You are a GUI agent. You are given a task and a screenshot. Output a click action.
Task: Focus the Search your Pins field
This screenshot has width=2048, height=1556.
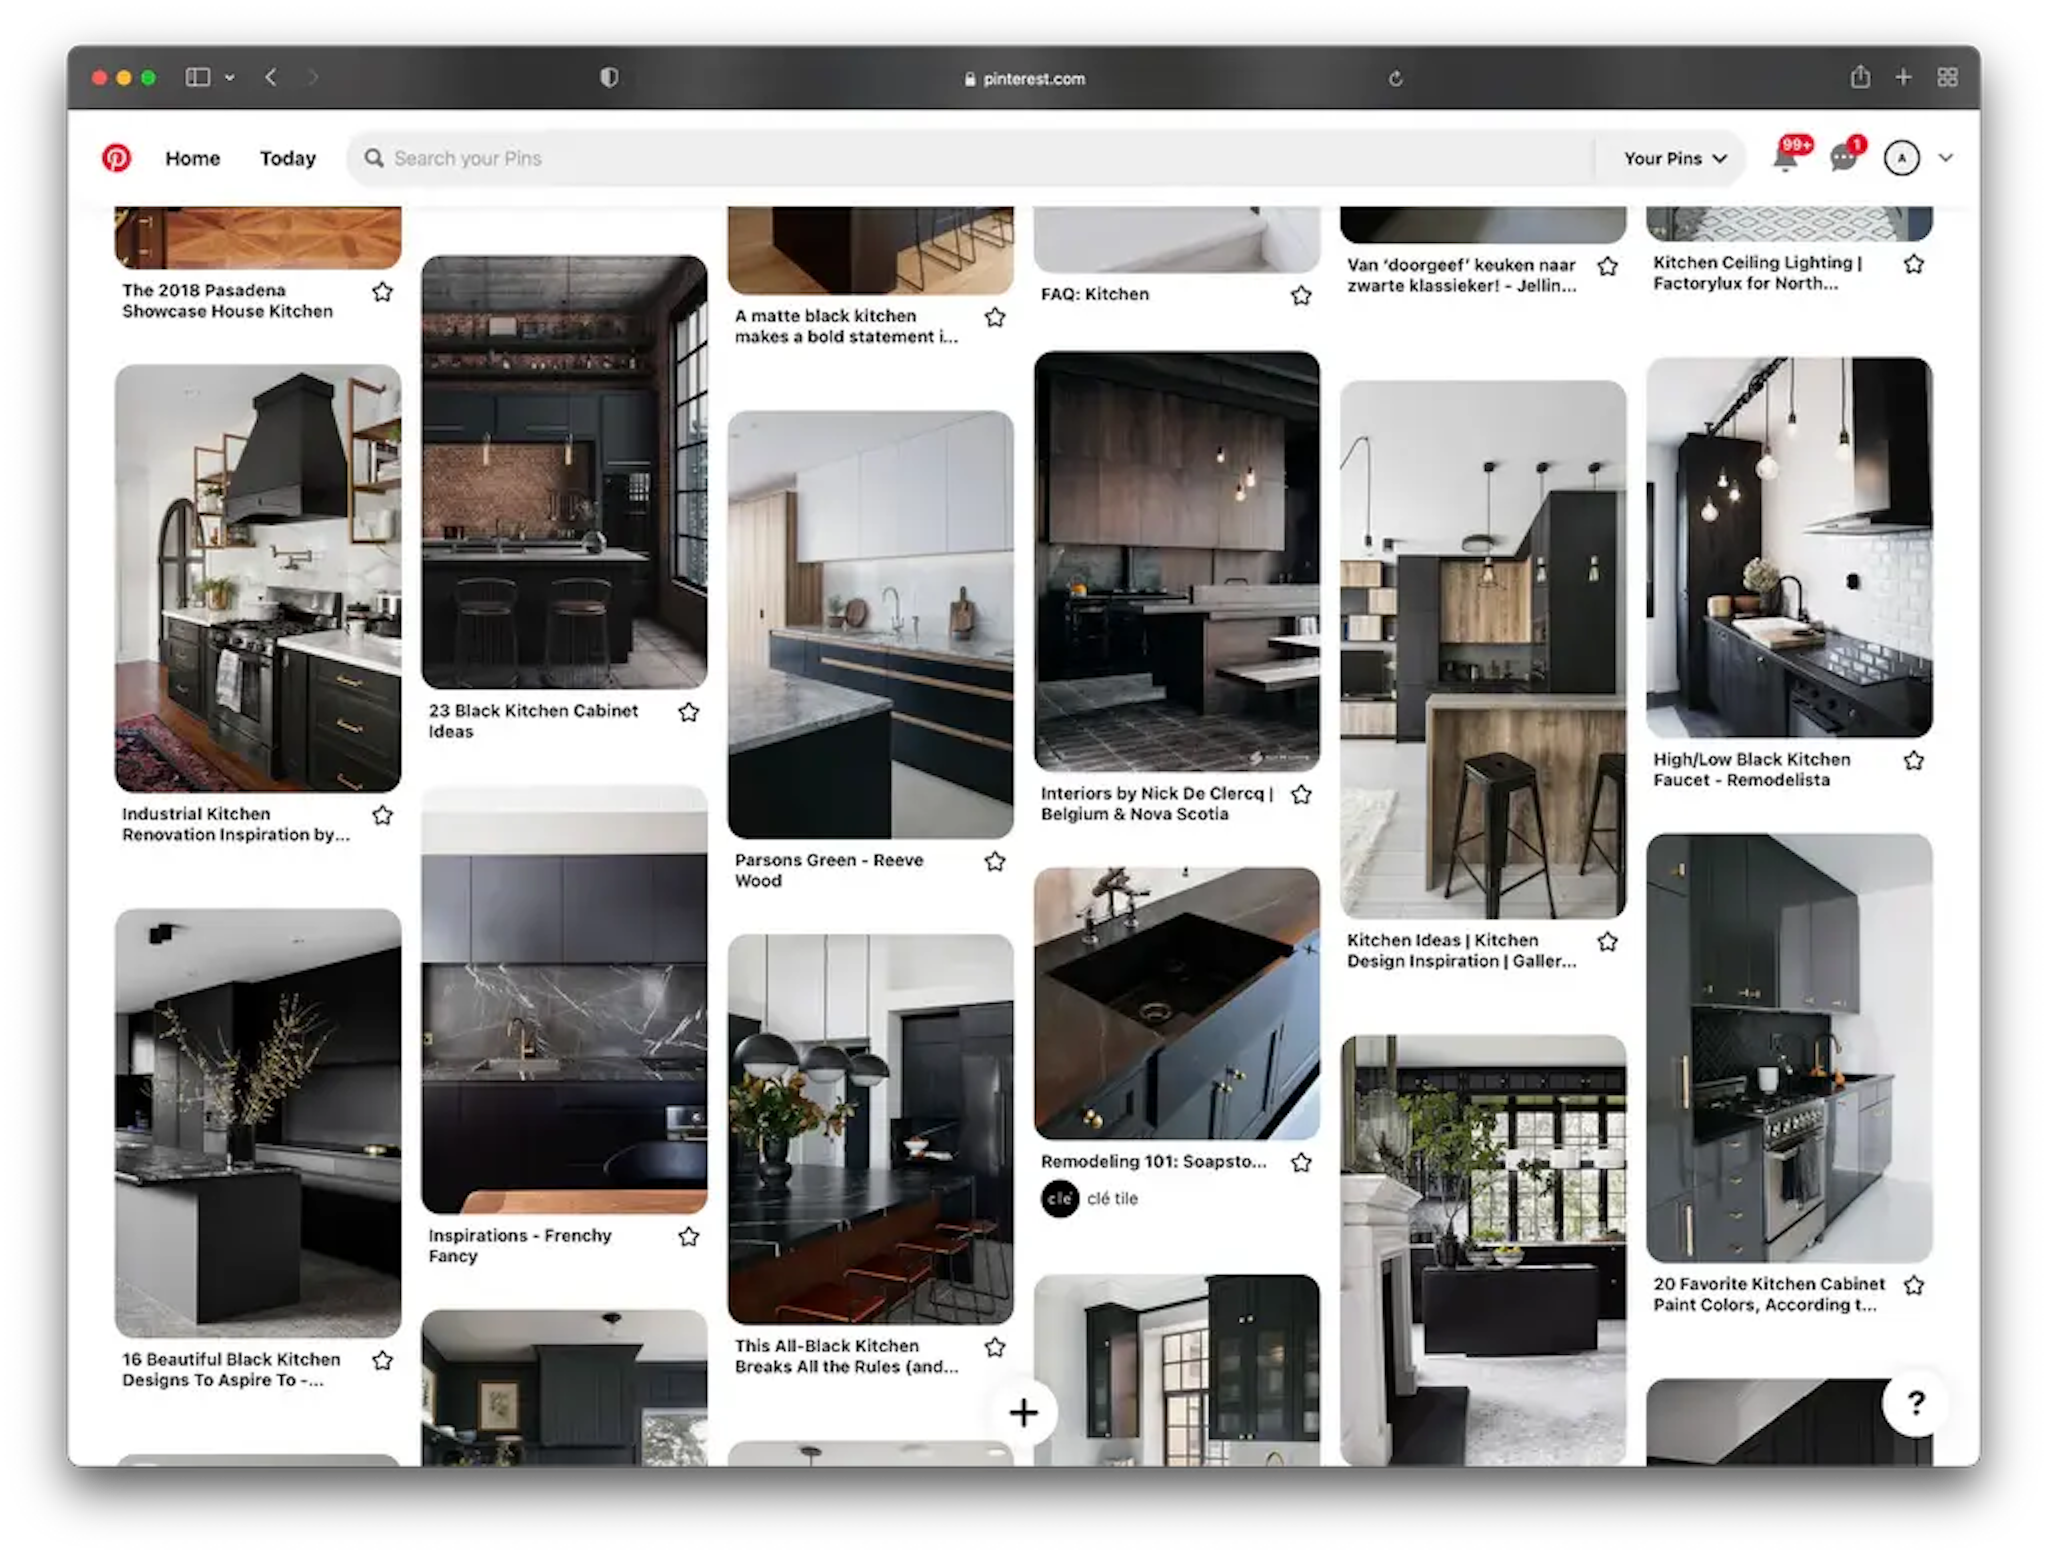pos(970,158)
